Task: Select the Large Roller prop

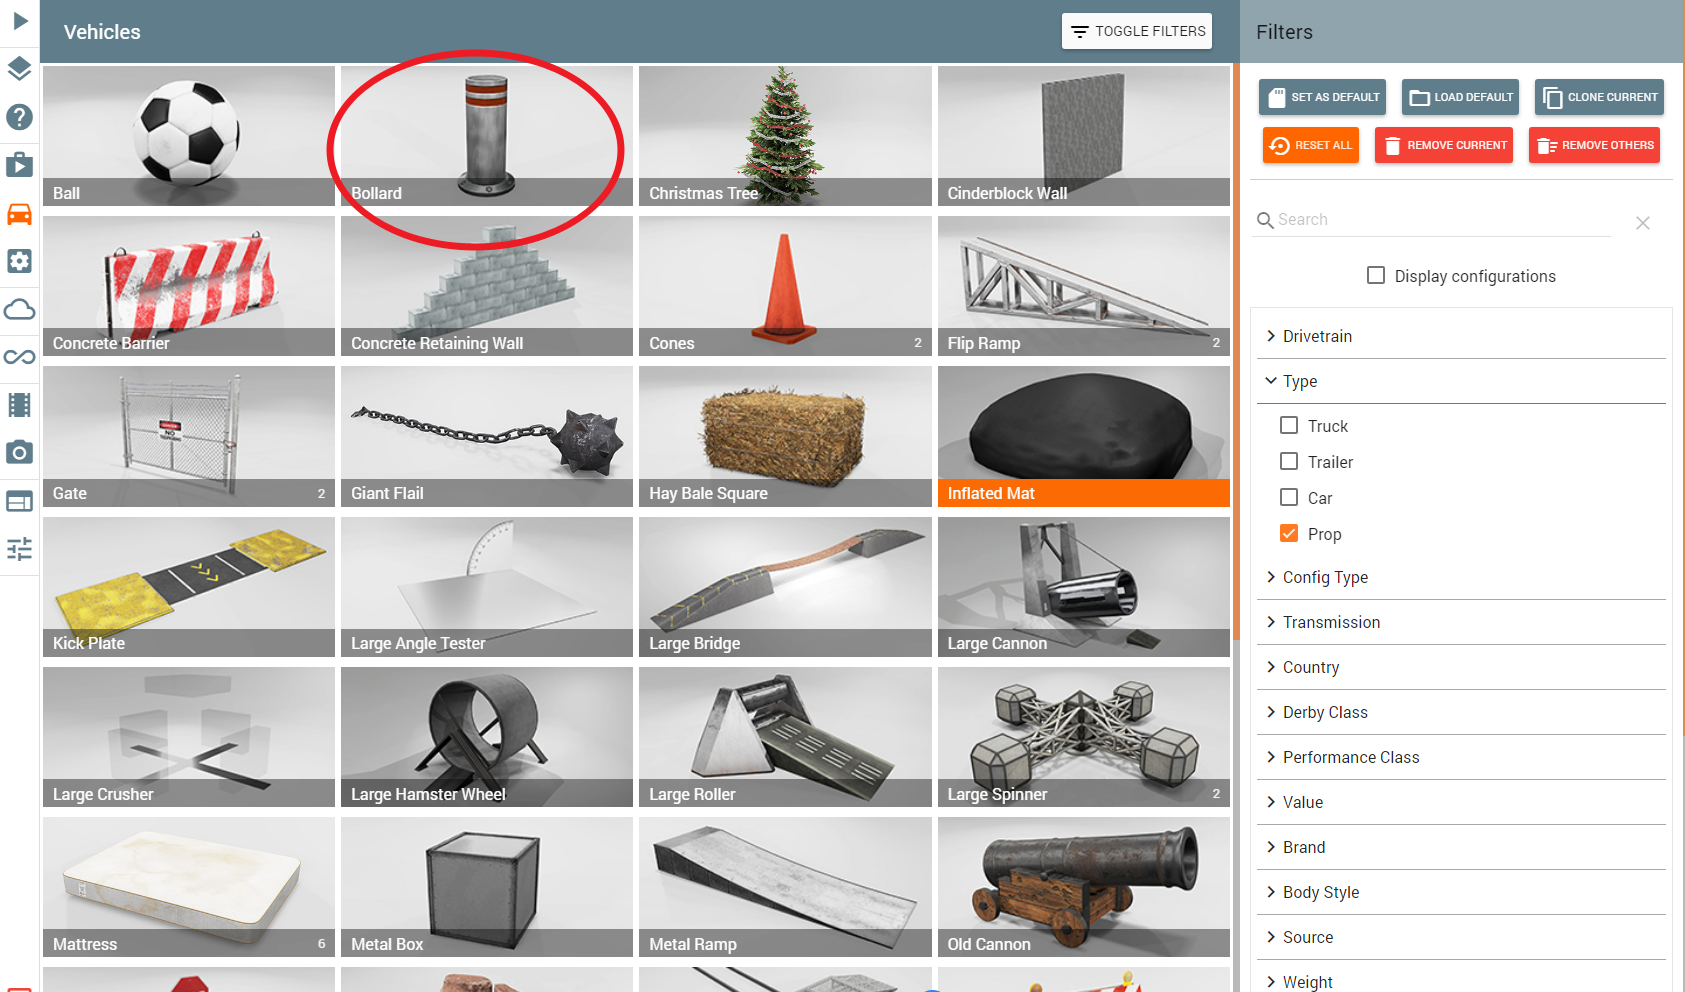Action: tap(785, 737)
